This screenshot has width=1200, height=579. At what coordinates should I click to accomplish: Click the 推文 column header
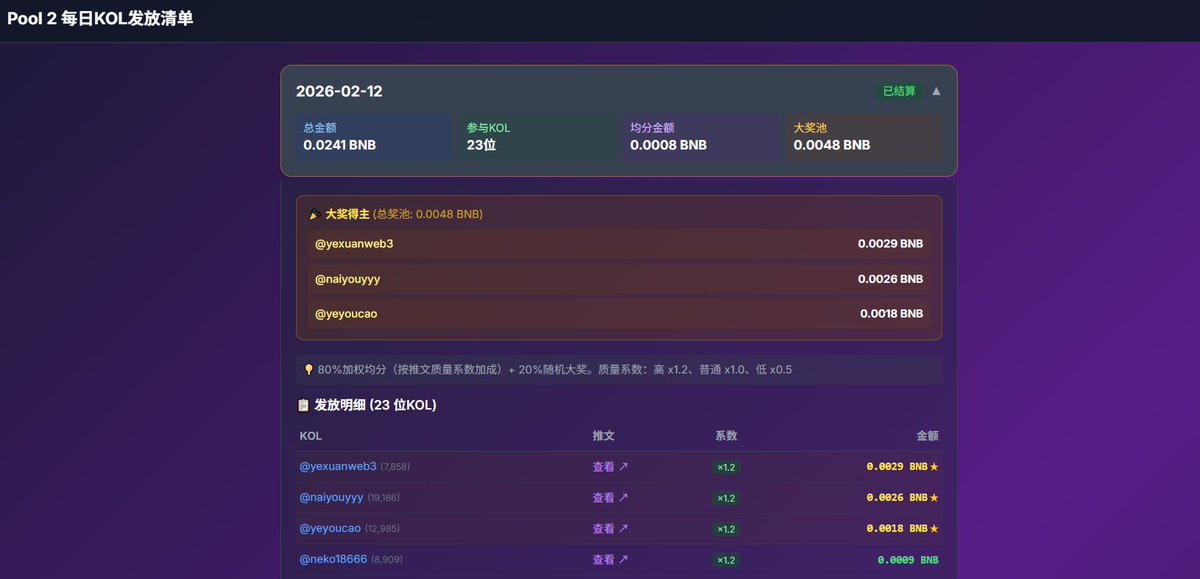click(x=603, y=436)
